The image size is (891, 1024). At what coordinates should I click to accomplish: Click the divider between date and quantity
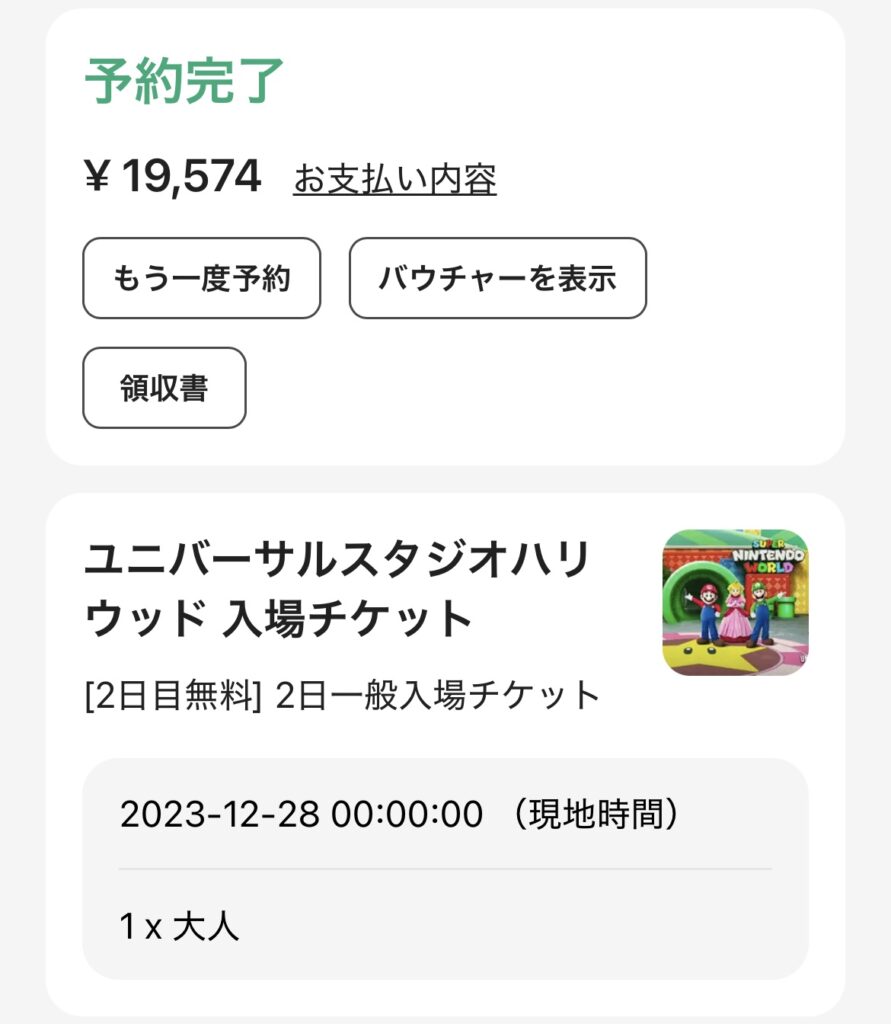pyautogui.click(x=446, y=869)
